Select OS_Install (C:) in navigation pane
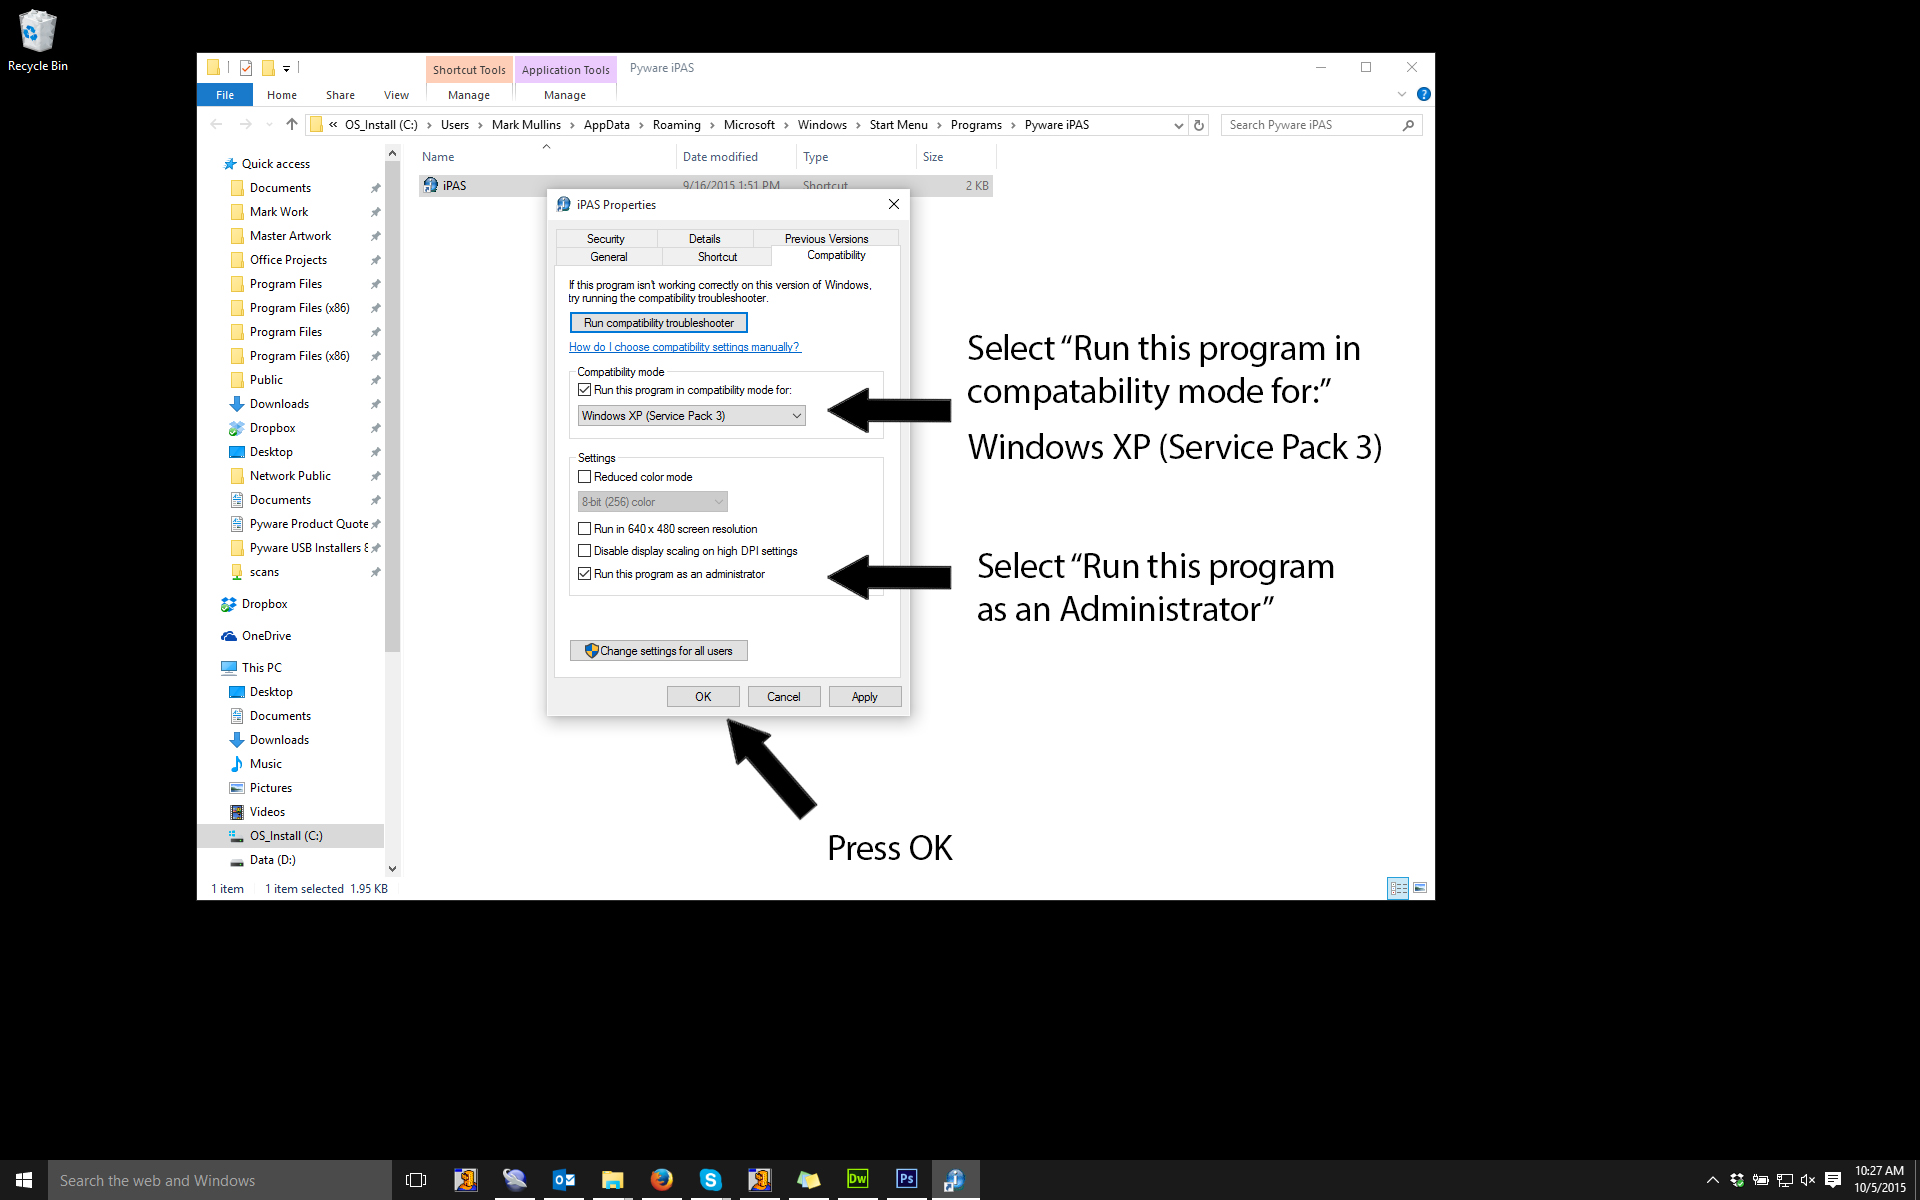This screenshot has width=1920, height=1200. [x=290, y=836]
